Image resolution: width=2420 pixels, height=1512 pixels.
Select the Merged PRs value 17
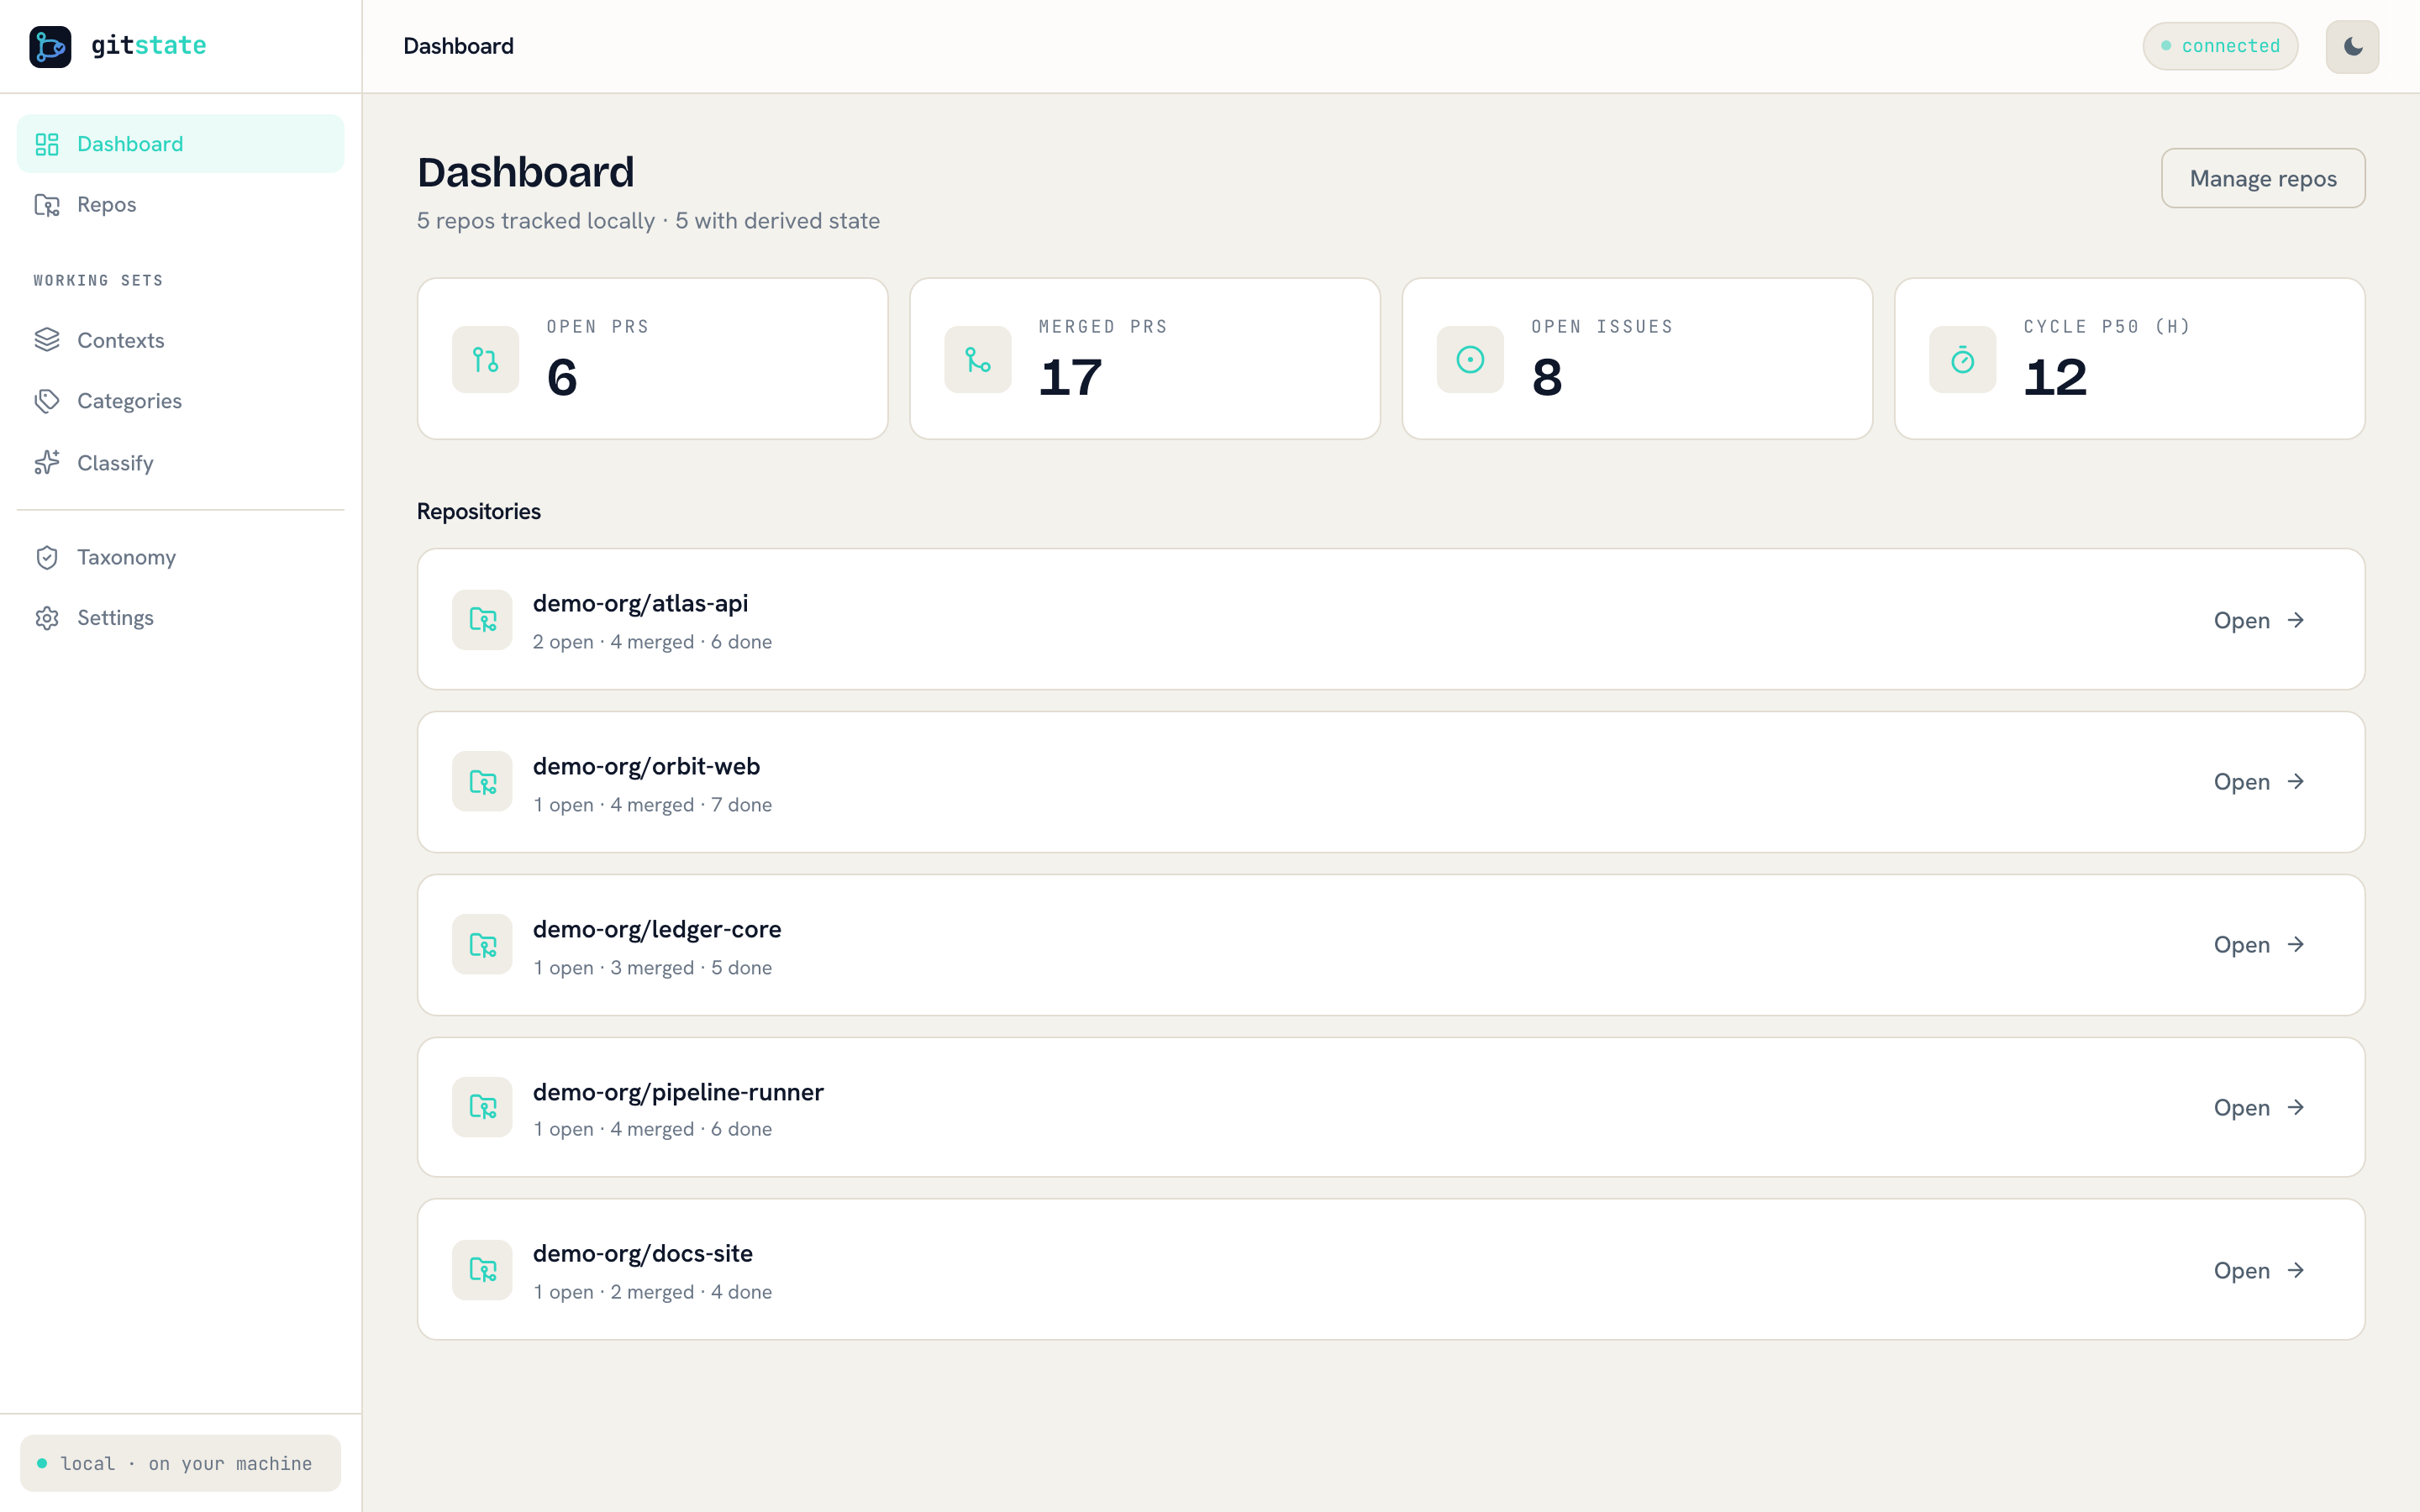click(1070, 378)
